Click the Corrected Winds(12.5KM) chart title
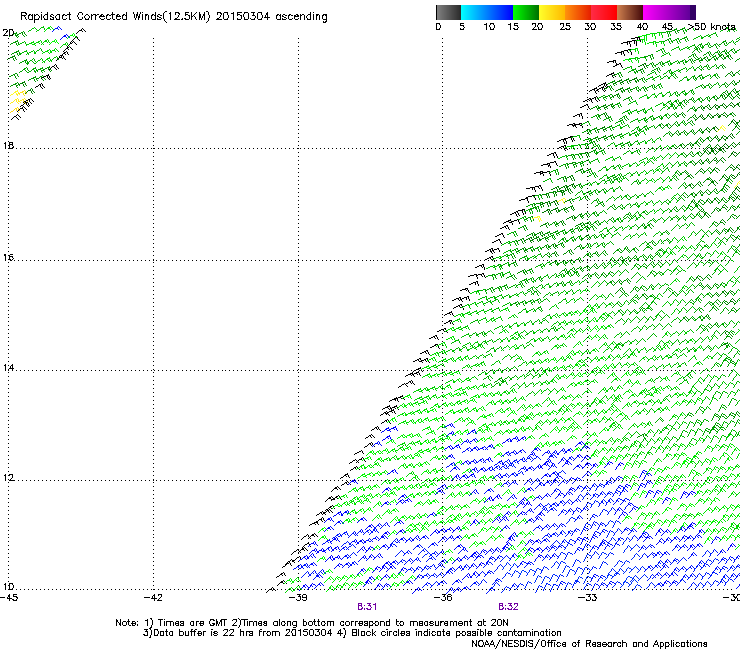Image resolution: width=740 pixels, height=650 pixels. [174, 17]
